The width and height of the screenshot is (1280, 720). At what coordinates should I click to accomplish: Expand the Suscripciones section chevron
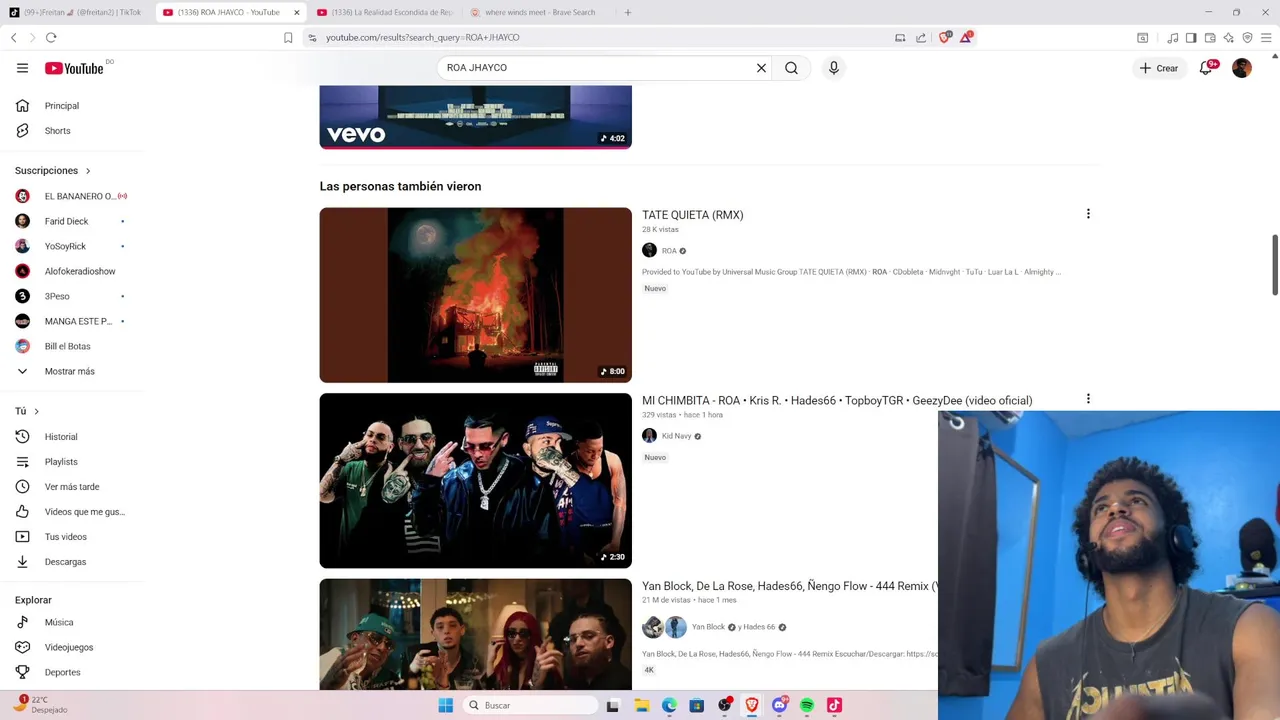click(88, 171)
